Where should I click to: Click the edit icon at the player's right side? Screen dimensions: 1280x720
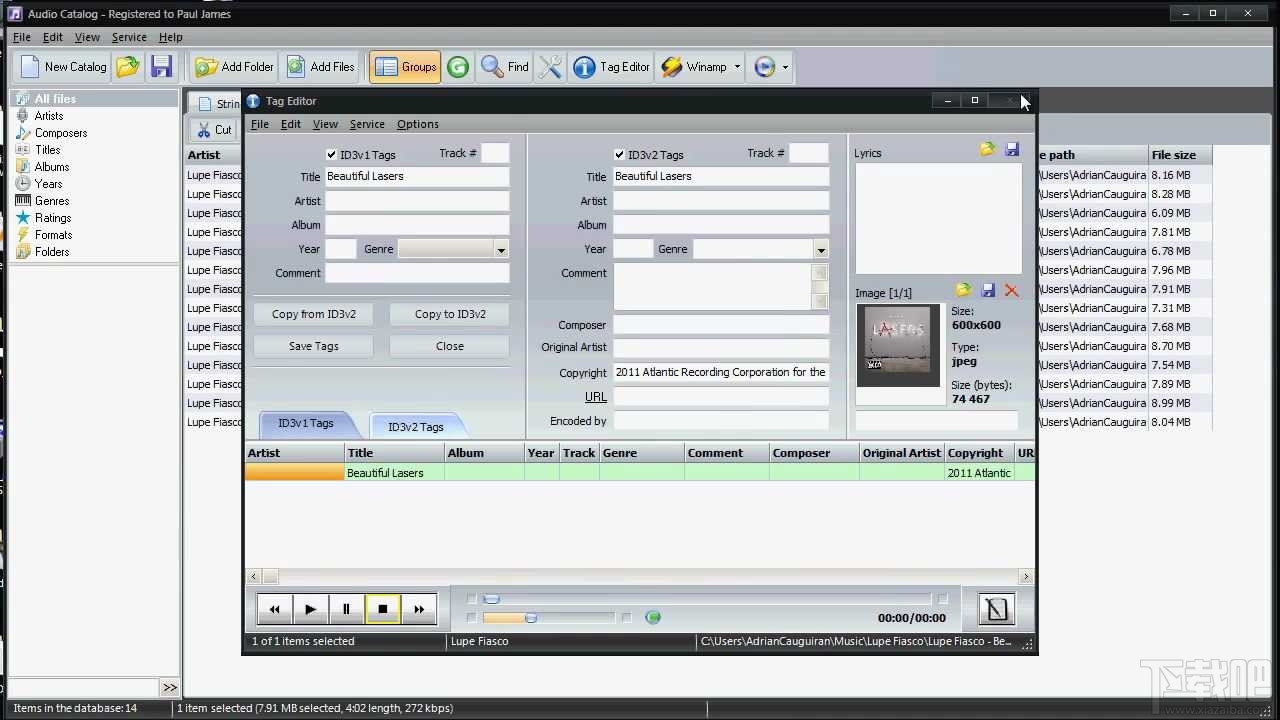[x=996, y=609]
